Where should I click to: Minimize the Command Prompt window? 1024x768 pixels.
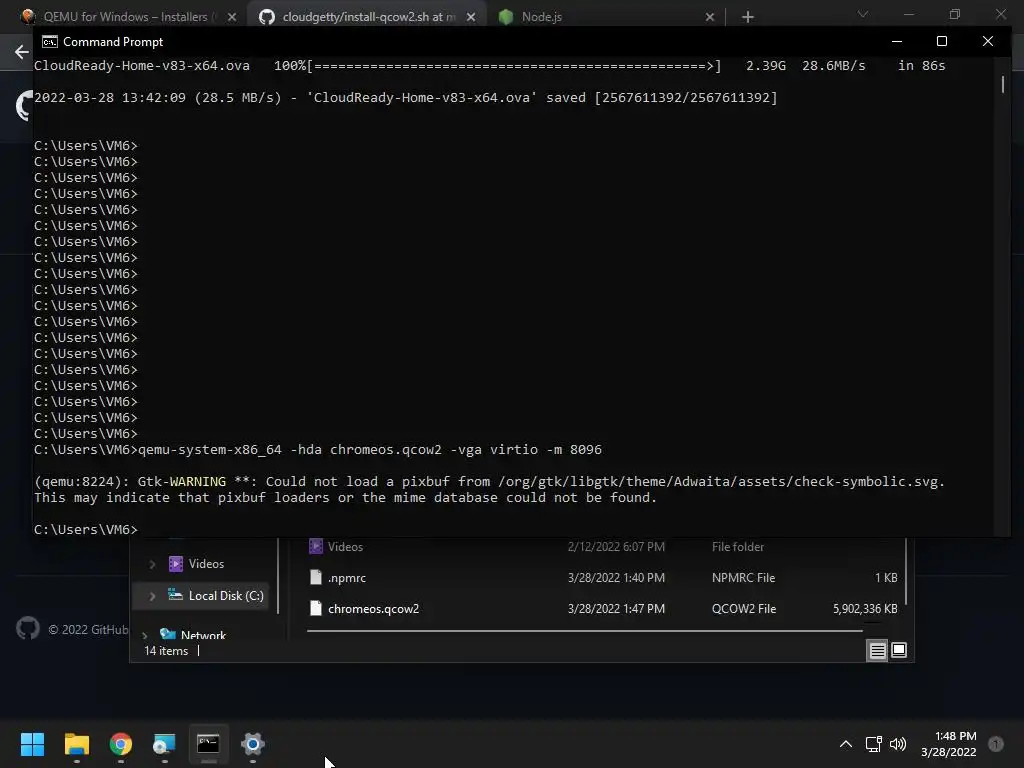[897, 41]
